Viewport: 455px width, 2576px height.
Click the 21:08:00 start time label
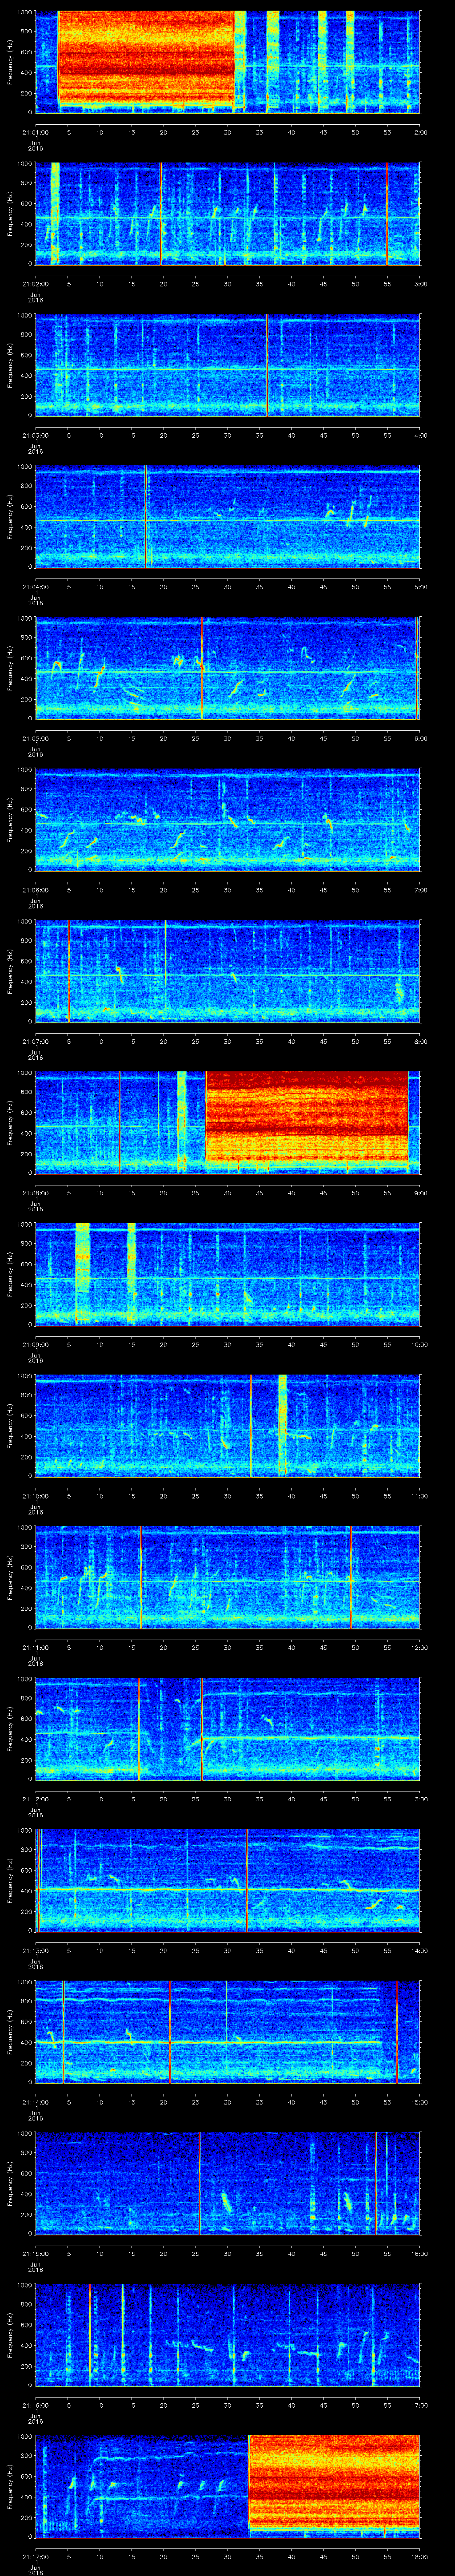click(35, 1193)
